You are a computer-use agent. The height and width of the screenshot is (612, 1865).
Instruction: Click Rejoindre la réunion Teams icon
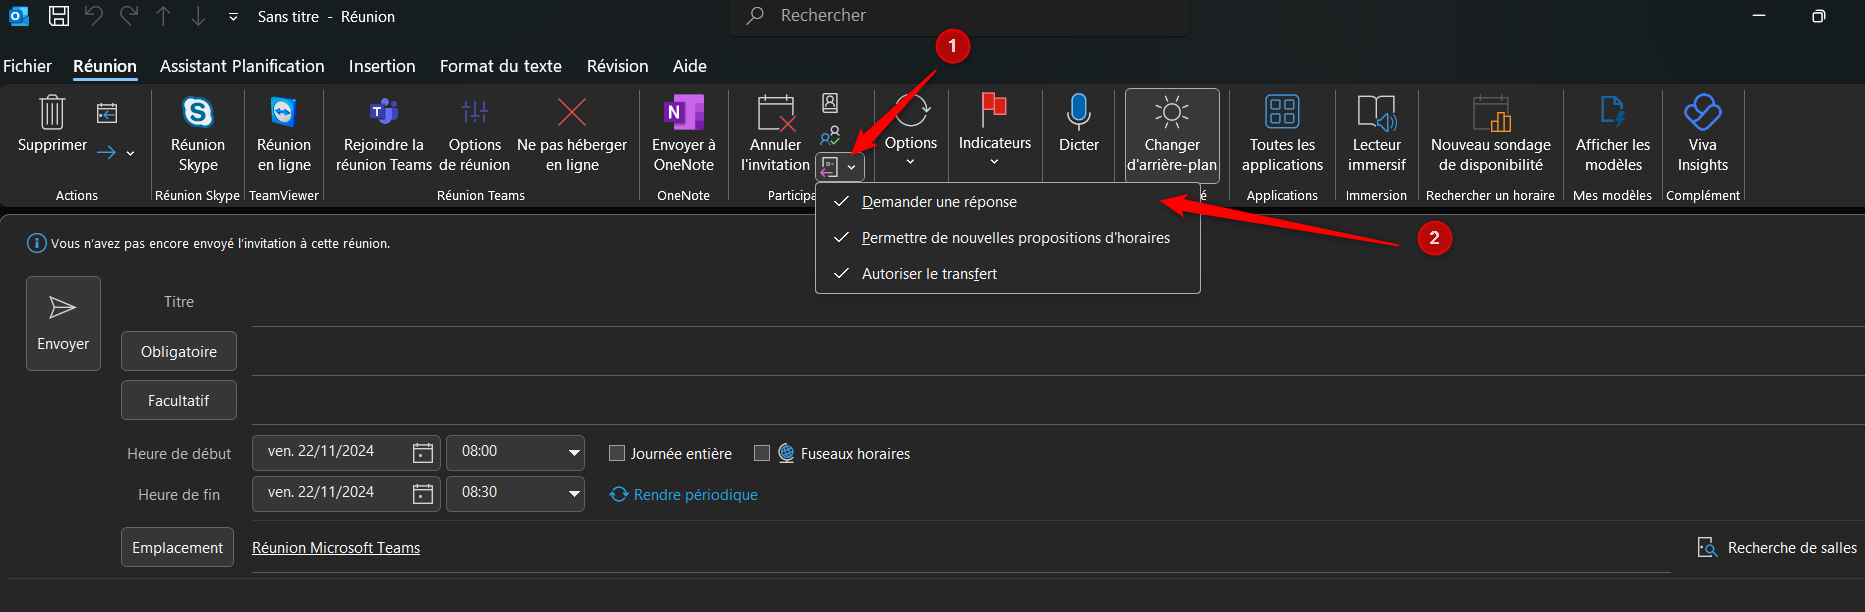tap(383, 113)
